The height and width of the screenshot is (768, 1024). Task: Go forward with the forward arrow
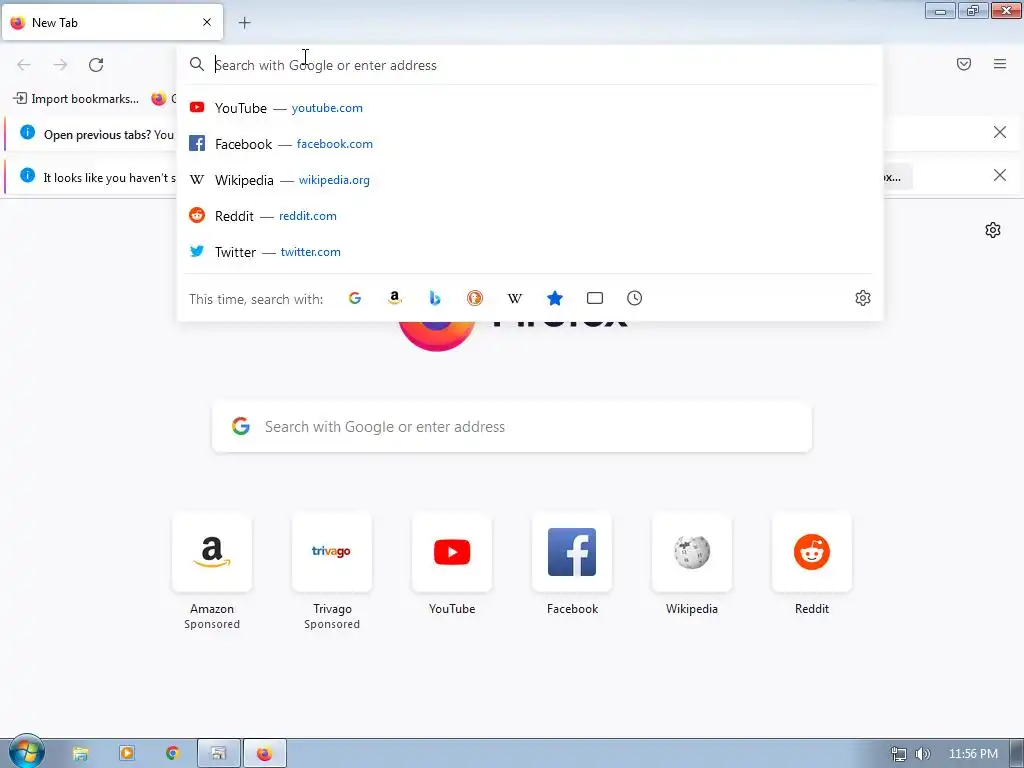[x=60, y=65]
